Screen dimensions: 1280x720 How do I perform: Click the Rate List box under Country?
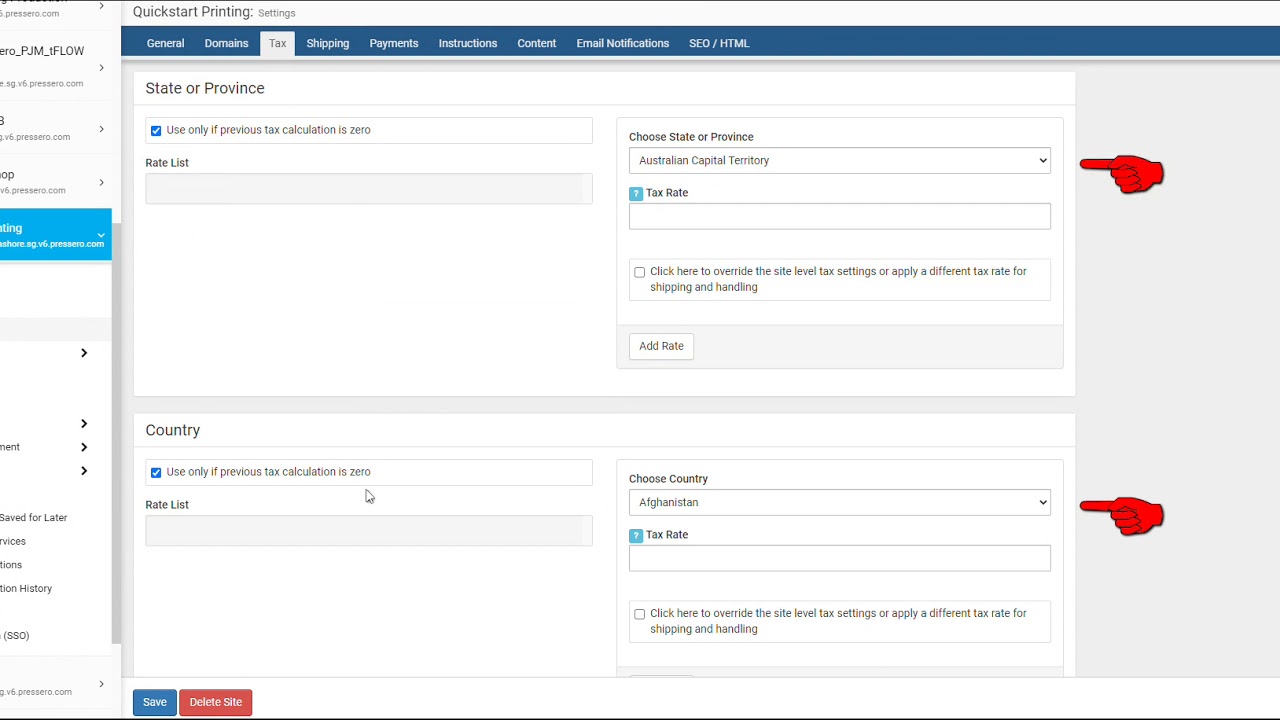click(x=369, y=531)
